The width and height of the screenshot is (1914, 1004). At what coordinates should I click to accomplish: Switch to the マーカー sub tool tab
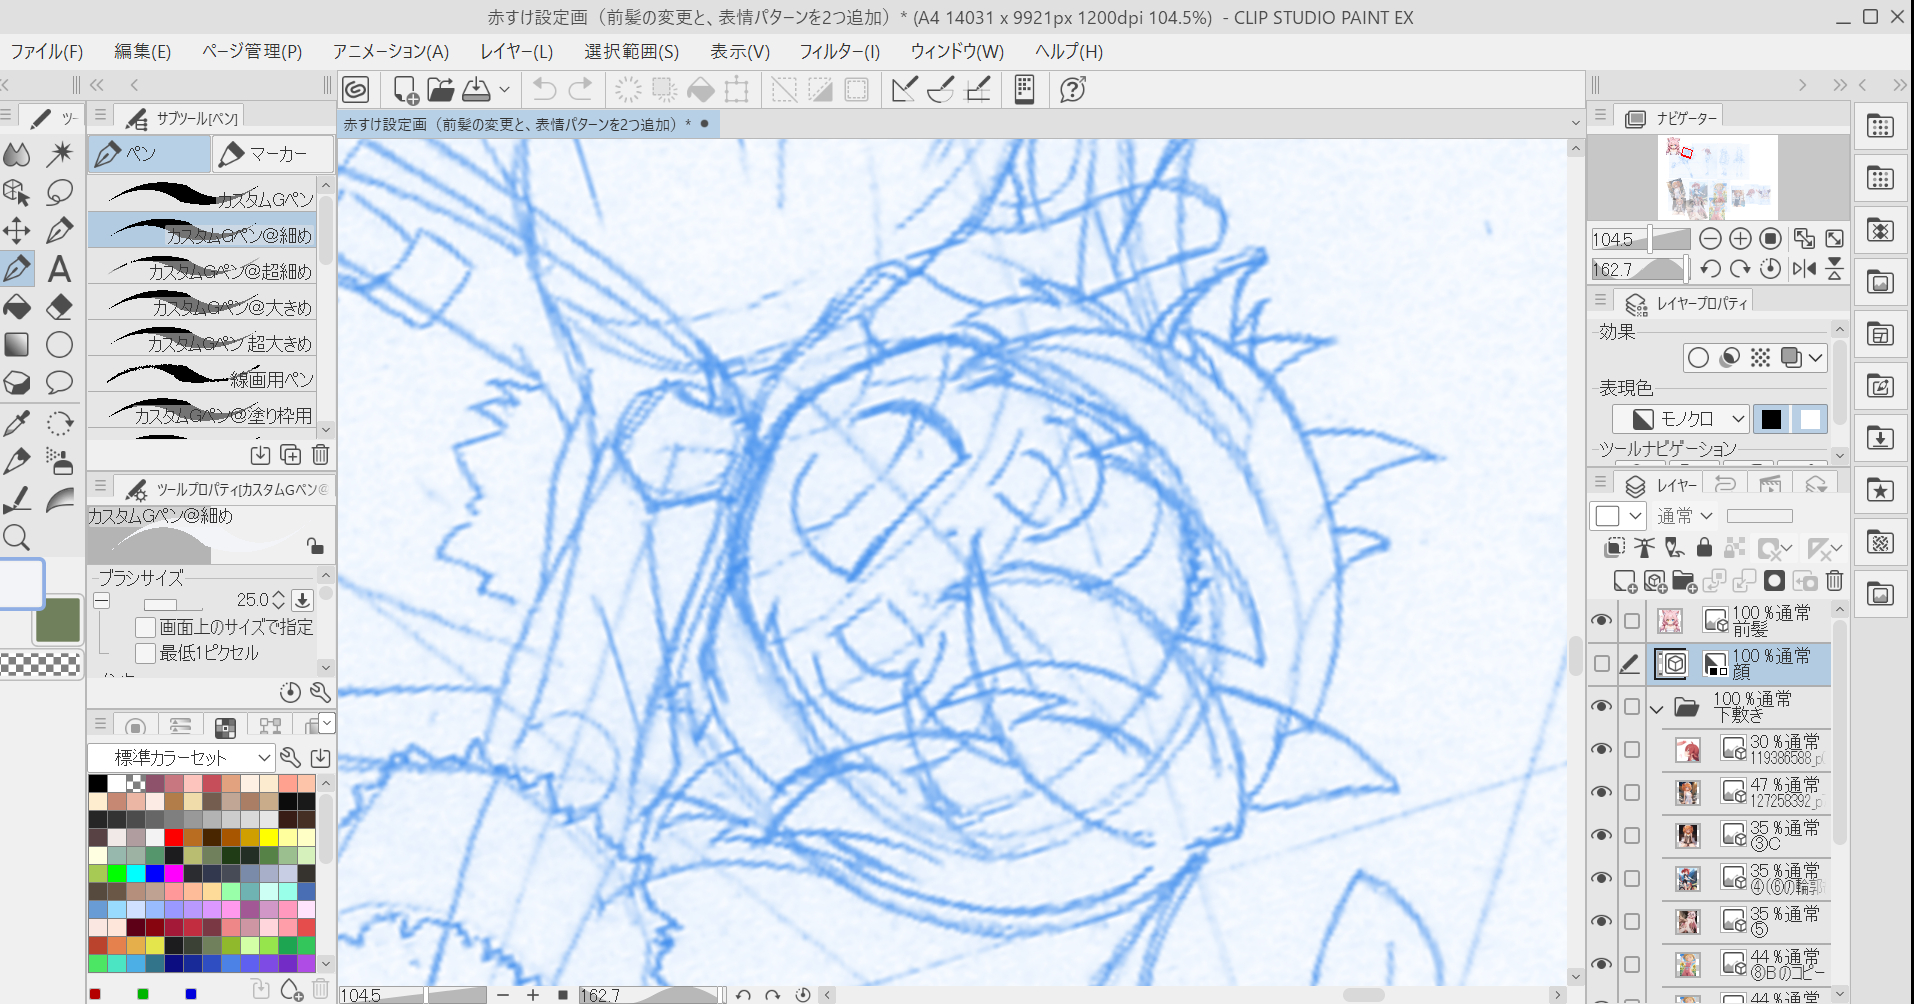273,154
